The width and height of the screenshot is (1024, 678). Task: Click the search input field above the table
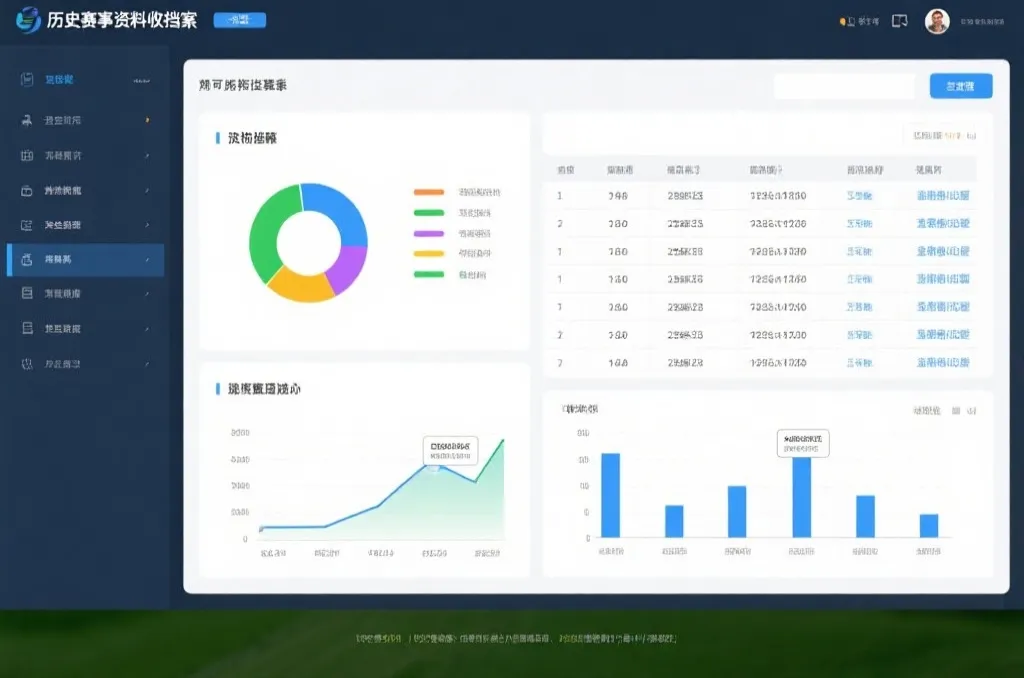(844, 87)
